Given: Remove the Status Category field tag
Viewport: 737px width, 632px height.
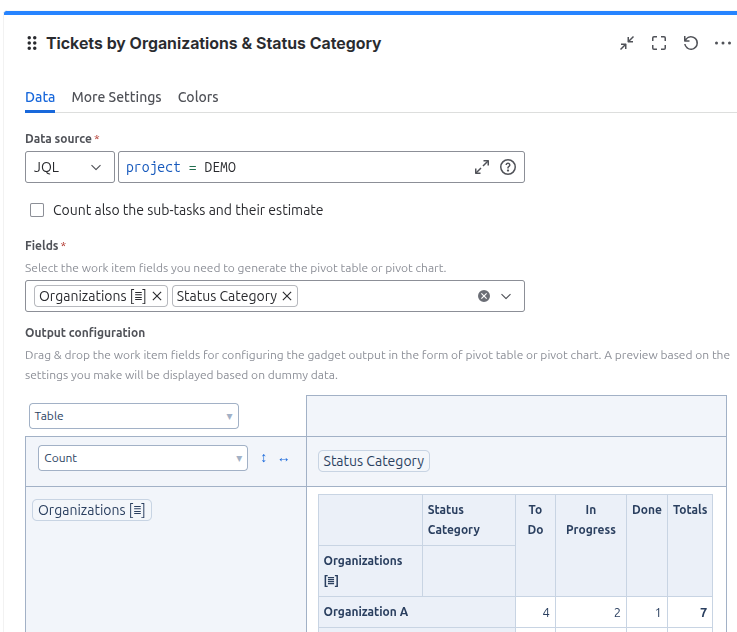Looking at the screenshot, I should [x=287, y=296].
